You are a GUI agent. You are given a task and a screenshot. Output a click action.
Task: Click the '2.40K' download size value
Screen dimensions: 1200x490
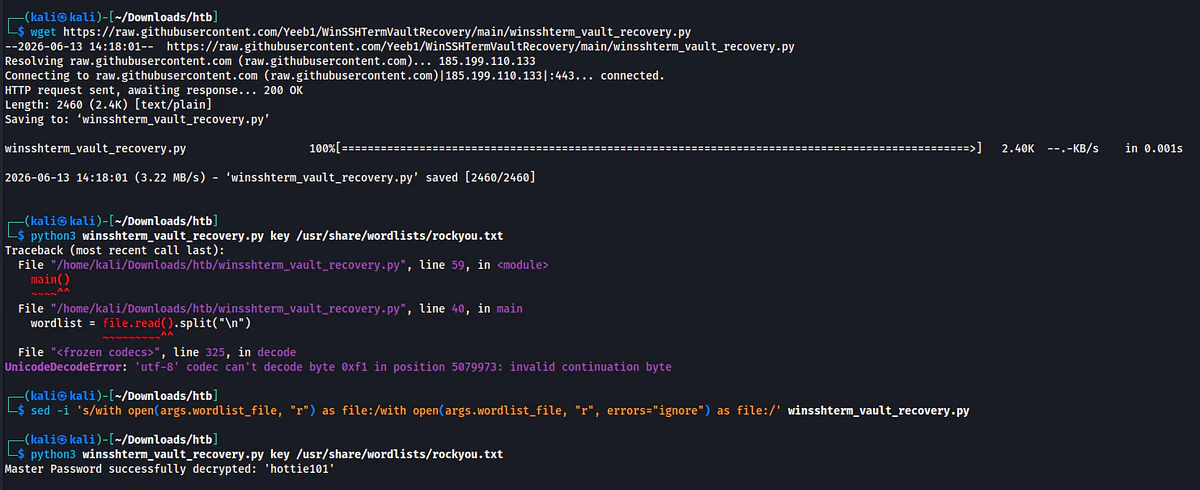point(1018,148)
